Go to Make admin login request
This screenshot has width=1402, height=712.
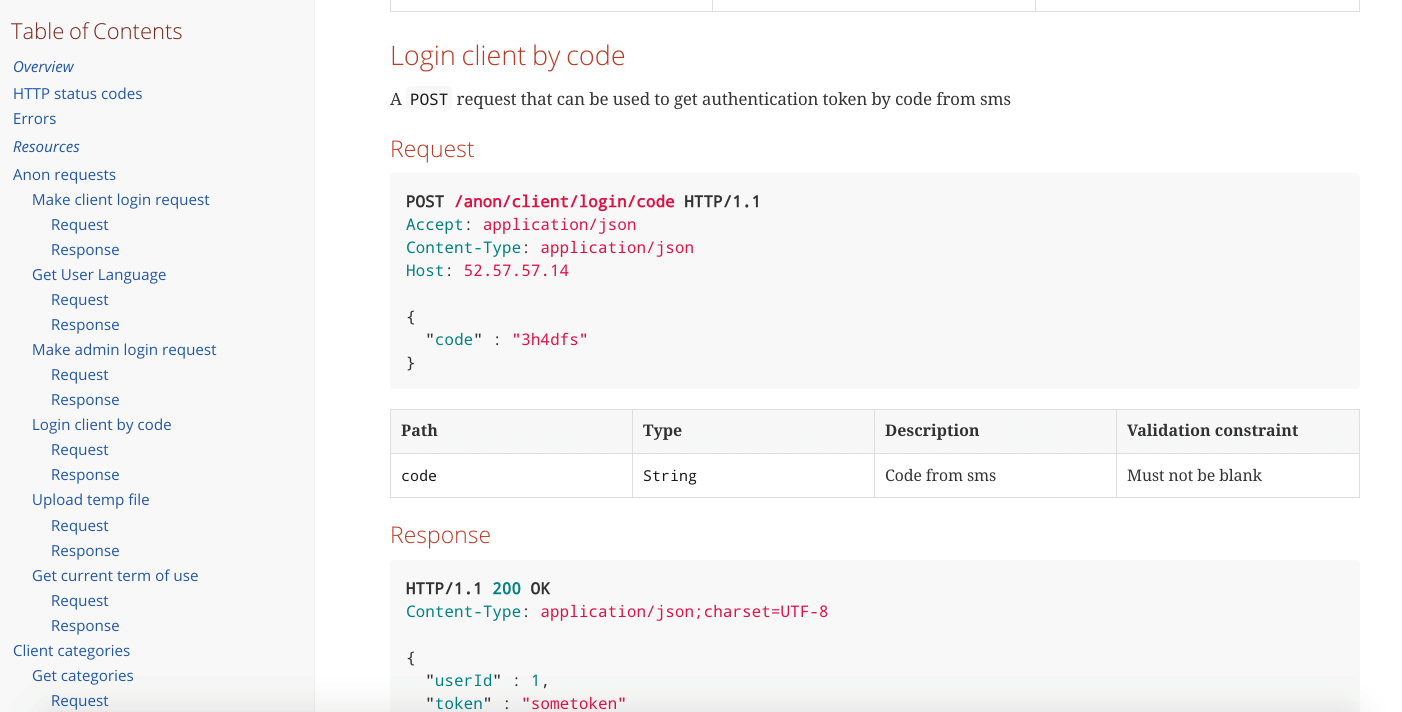[x=124, y=349]
